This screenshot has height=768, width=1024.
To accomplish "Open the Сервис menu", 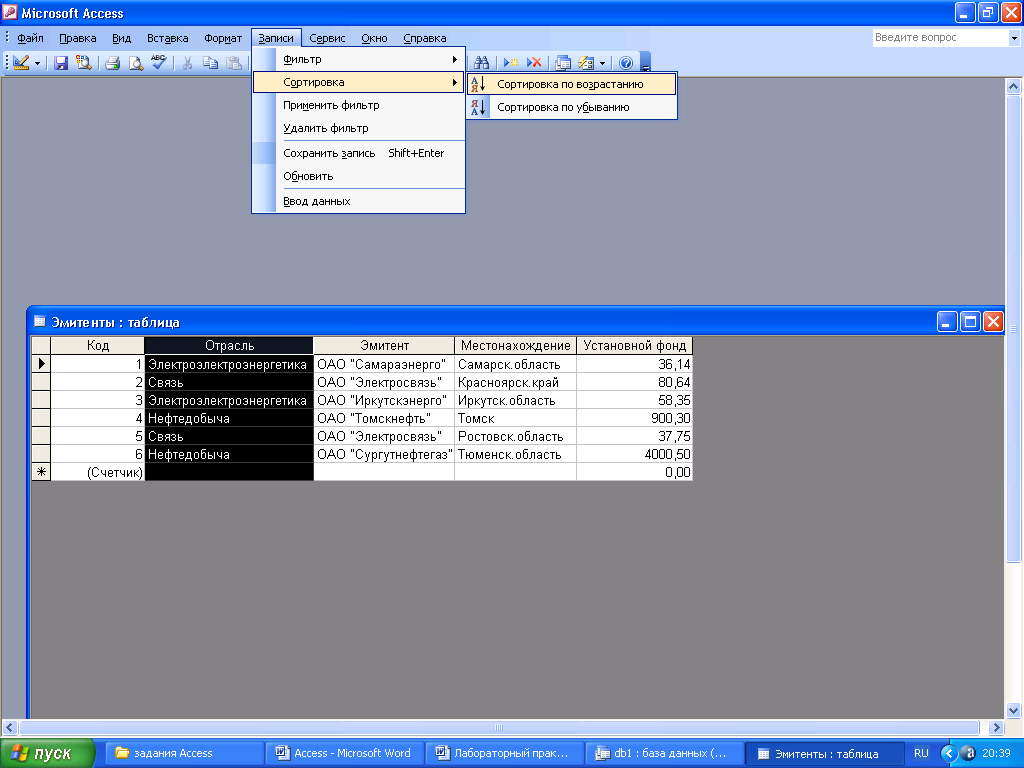I will pyautogui.click(x=327, y=38).
